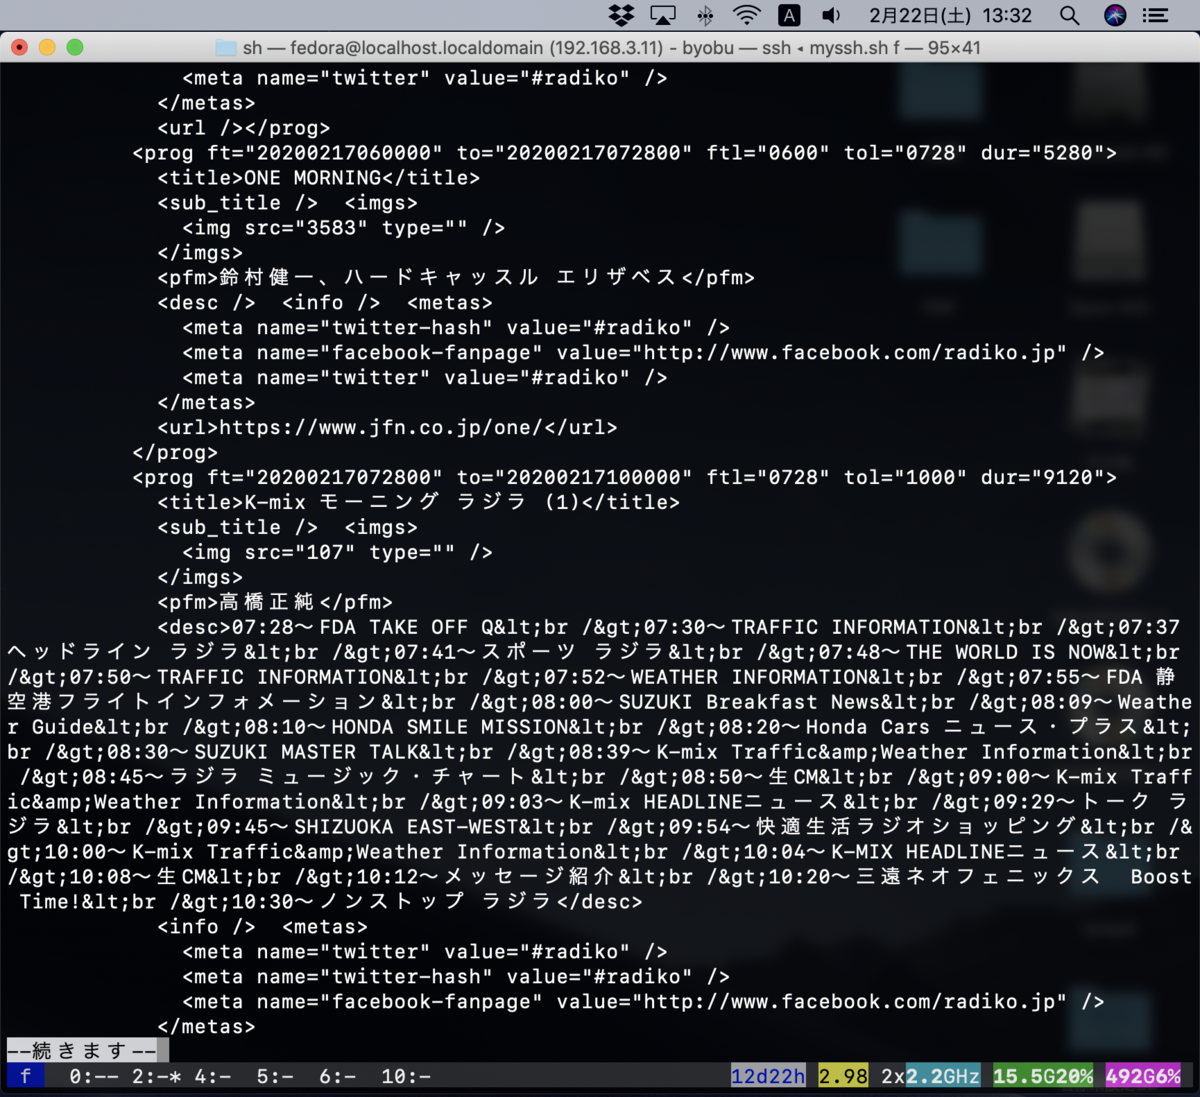Viewport: 1200px width, 1097px height.
Task: Open the Bluetooth menu bar icon
Action: coord(704,15)
